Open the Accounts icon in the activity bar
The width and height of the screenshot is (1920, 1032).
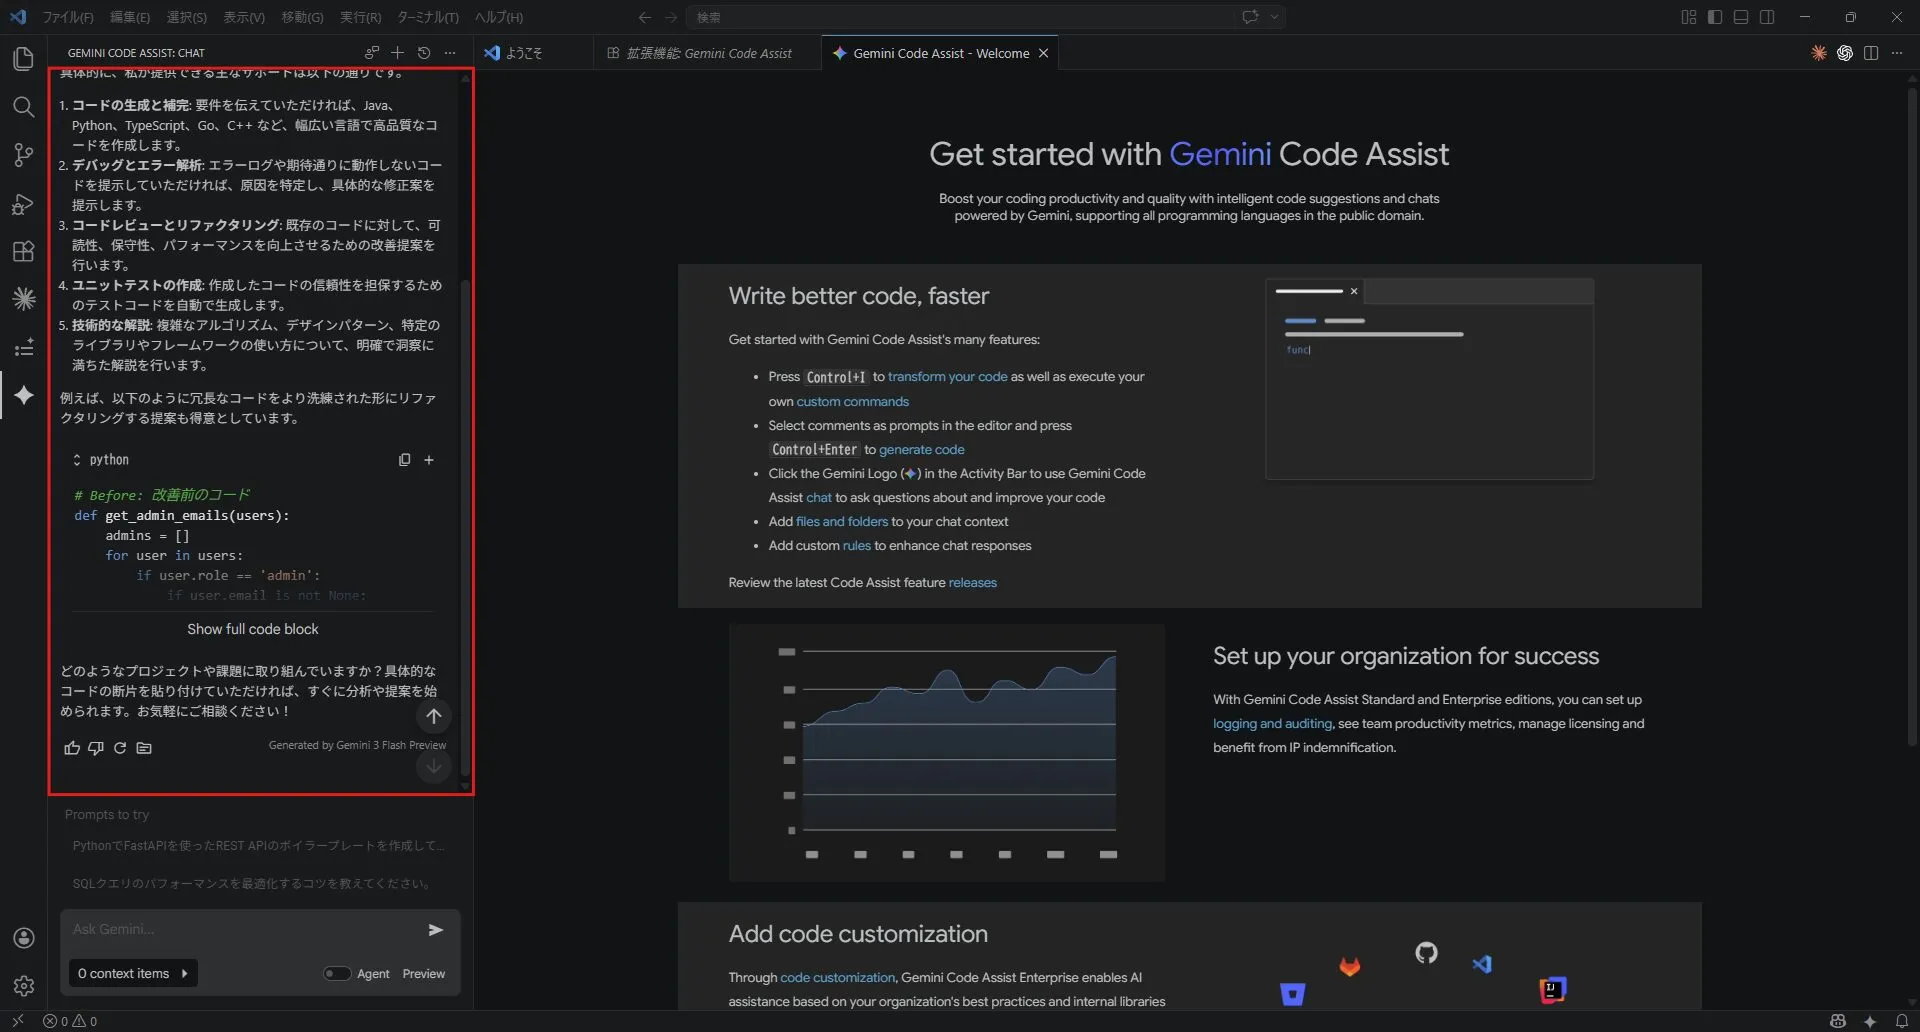(x=23, y=938)
